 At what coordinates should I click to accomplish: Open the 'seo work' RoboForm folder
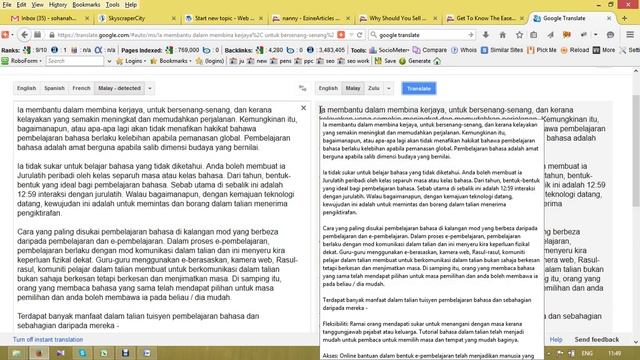(x=353, y=61)
